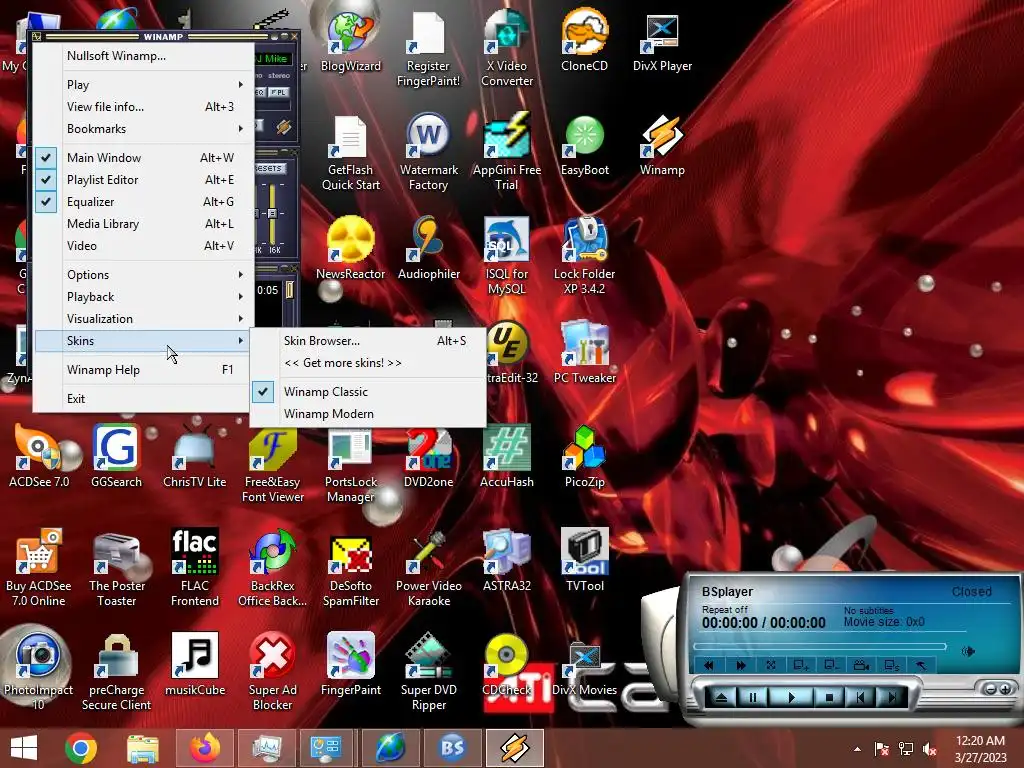Select the musikCube desktop icon
Viewport: 1024px width, 768px height.
(195, 665)
